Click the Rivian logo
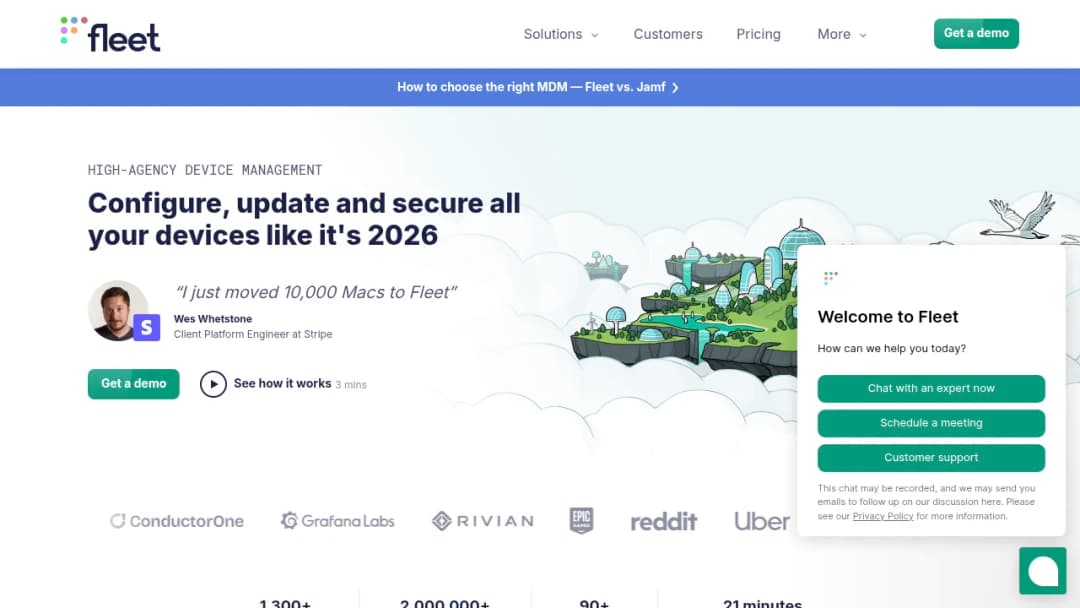 [x=483, y=521]
